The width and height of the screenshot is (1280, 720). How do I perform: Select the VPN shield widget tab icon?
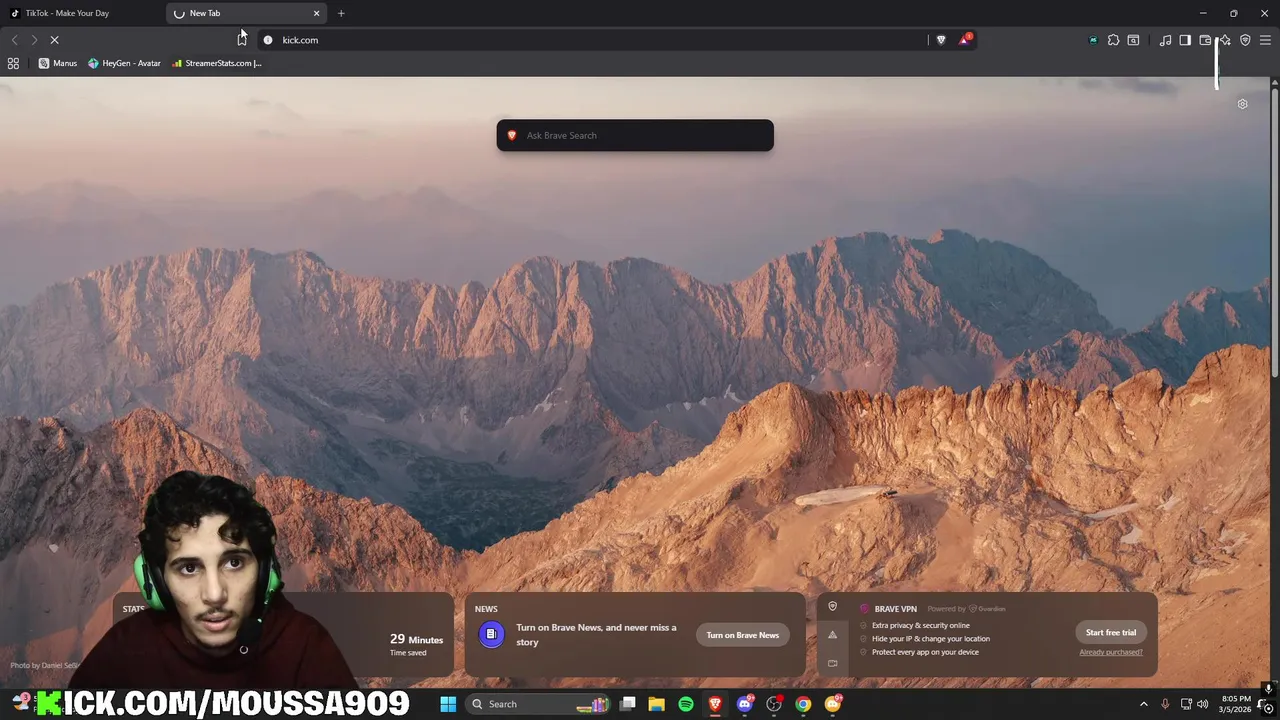pos(832,606)
